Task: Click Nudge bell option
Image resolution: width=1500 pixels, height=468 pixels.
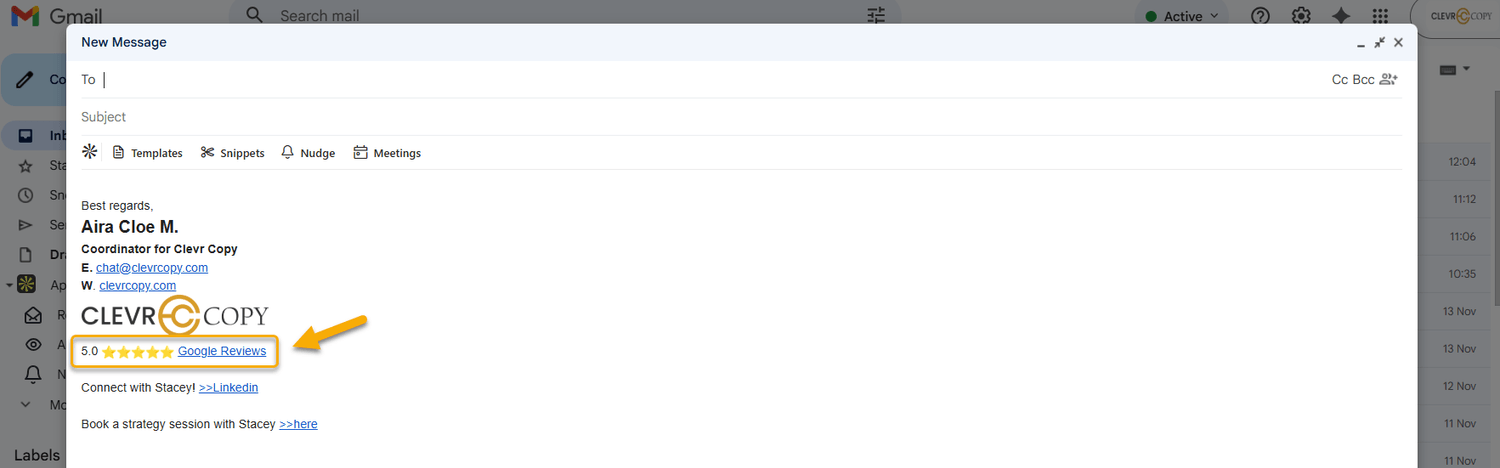Action: [308, 153]
